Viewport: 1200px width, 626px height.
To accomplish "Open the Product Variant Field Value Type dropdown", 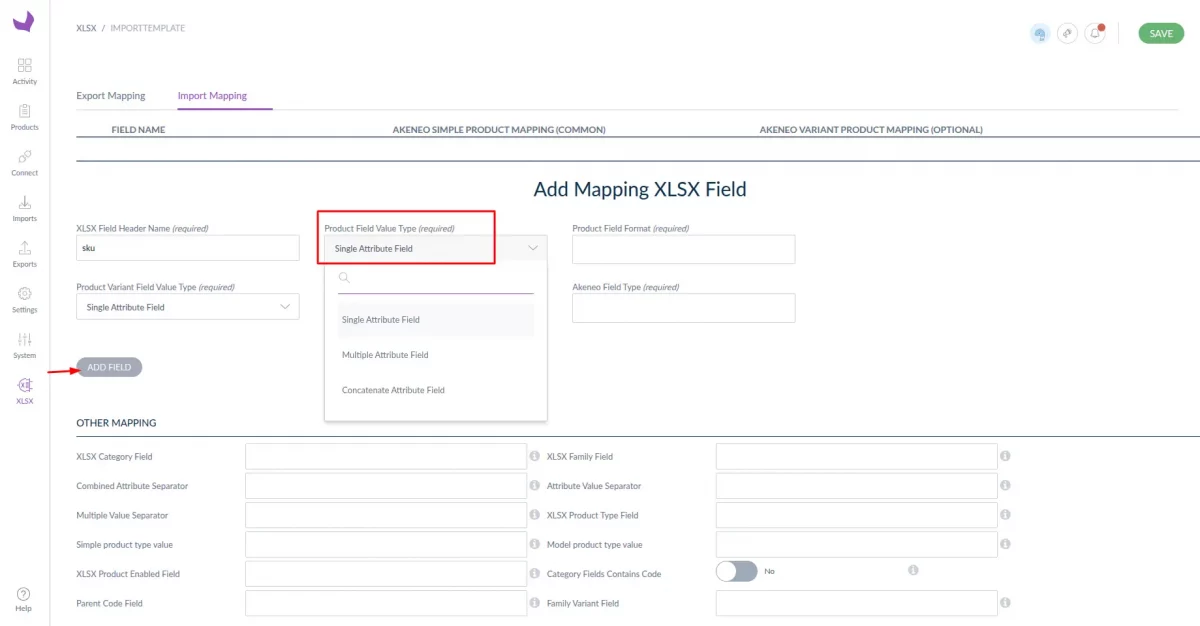I will 188,307.
